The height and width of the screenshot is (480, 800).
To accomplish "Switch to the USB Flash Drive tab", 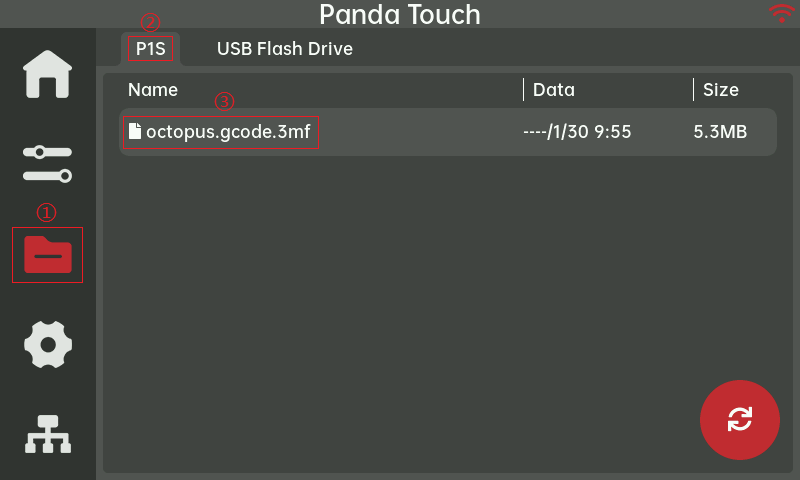I will (x=284, y=48).
